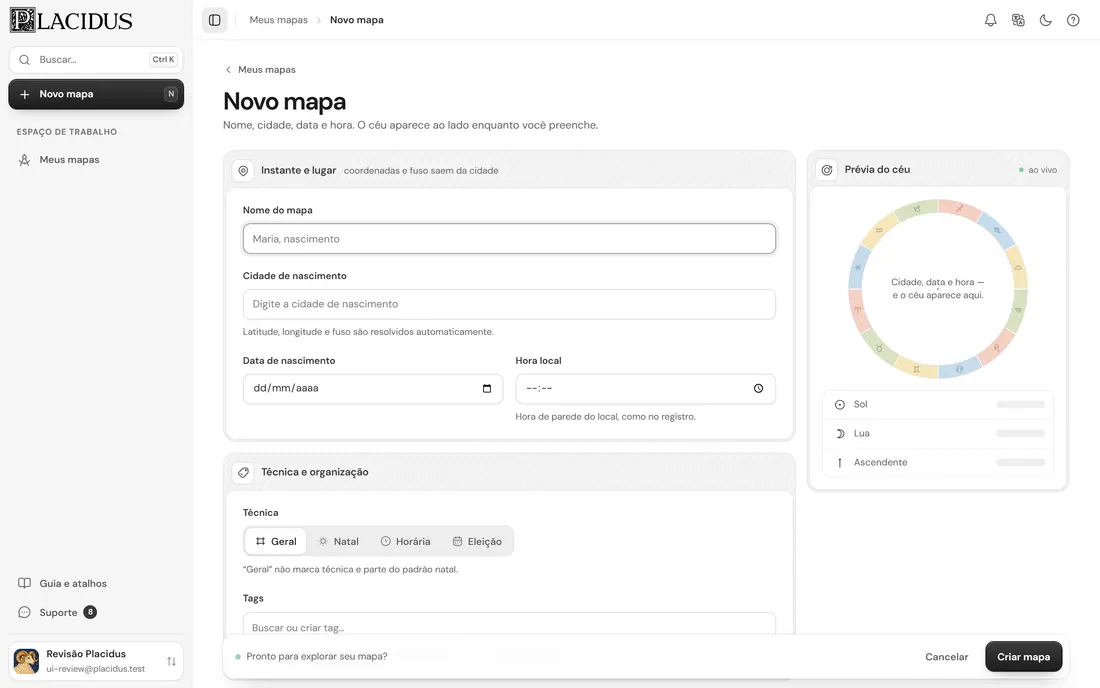Click the "ao vivo" status label
Screen dimensions: 1100x688
[x=1038, y=170]
